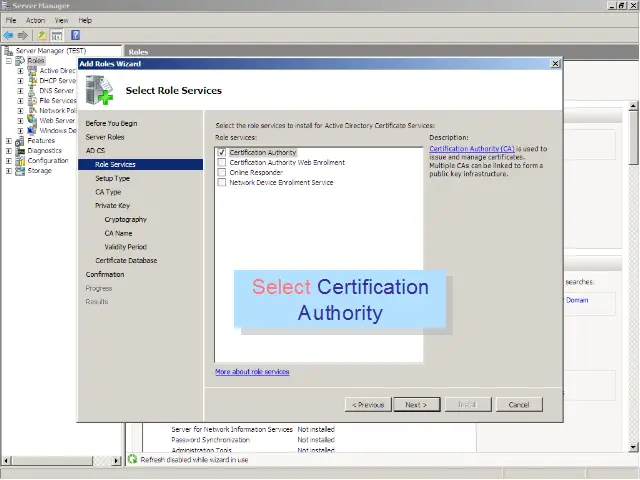Go to CA Type wizard step

[x=108, y=192]
